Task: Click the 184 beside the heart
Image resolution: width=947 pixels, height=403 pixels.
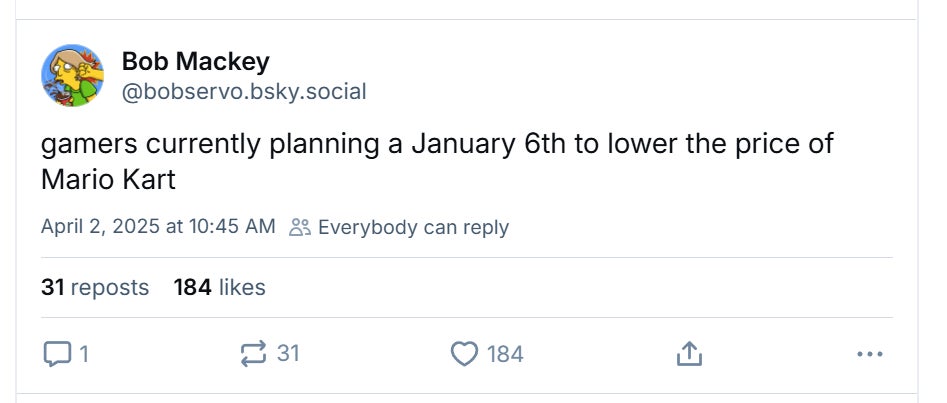Action: (x=504, y=353)
